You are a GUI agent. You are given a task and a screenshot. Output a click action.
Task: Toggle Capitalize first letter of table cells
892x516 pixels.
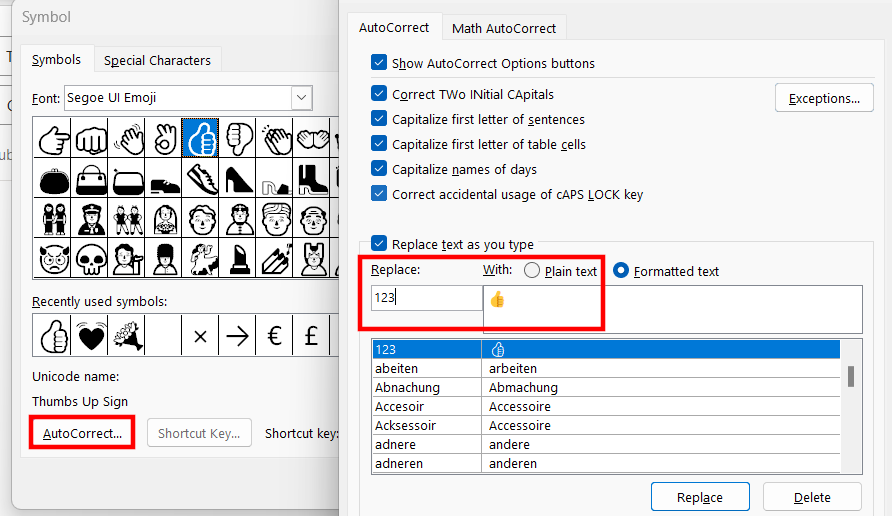[379, 143]
